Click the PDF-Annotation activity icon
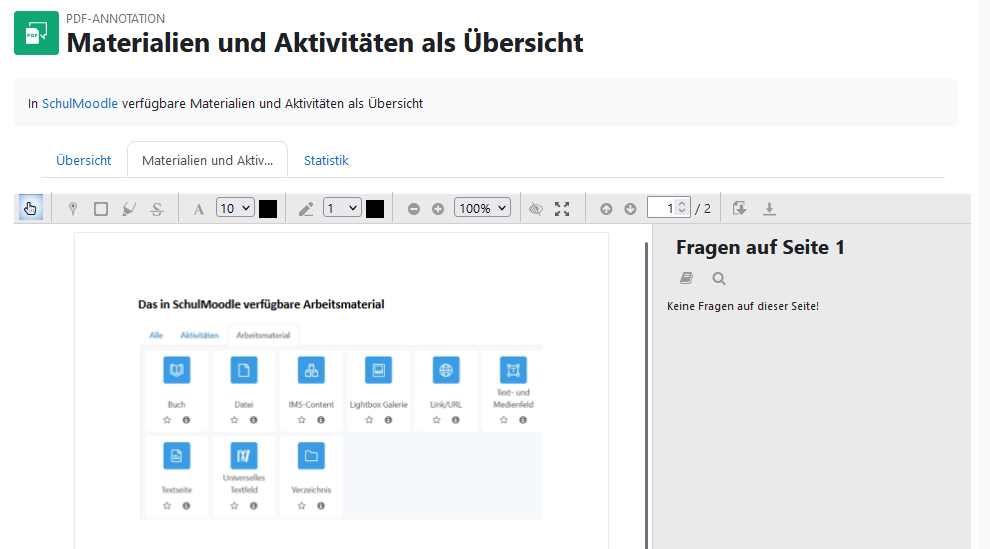Viewport: 990px width, 549px height. (37, 33)
